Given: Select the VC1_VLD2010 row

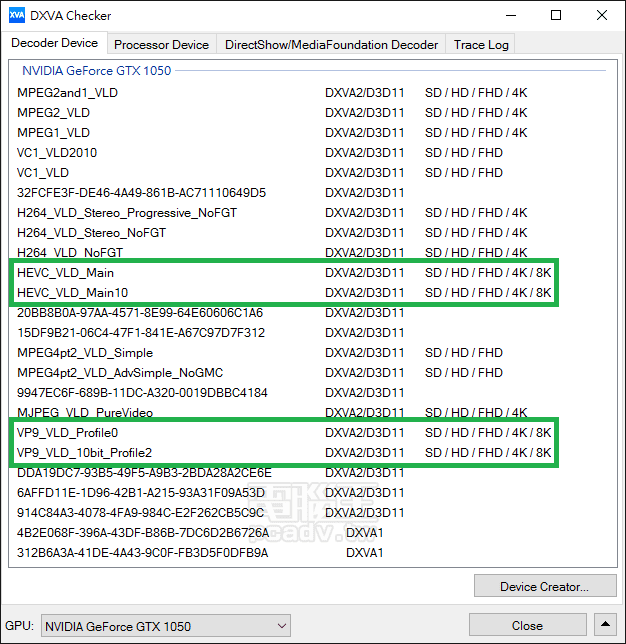Looking at the screenshot, I should 313,153.
